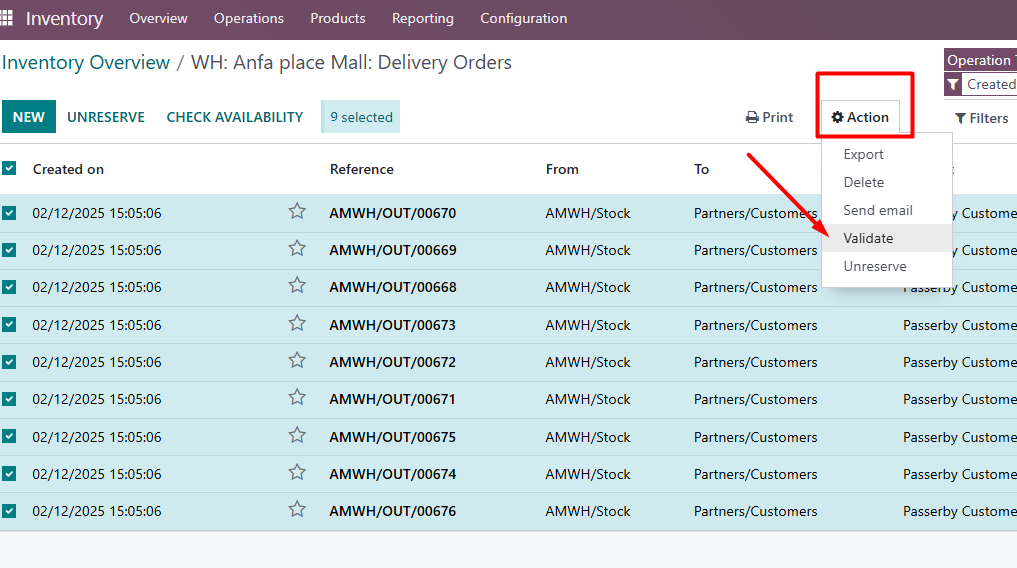Star the AMWH/OUT/00675 delivery order

(297, 435)
